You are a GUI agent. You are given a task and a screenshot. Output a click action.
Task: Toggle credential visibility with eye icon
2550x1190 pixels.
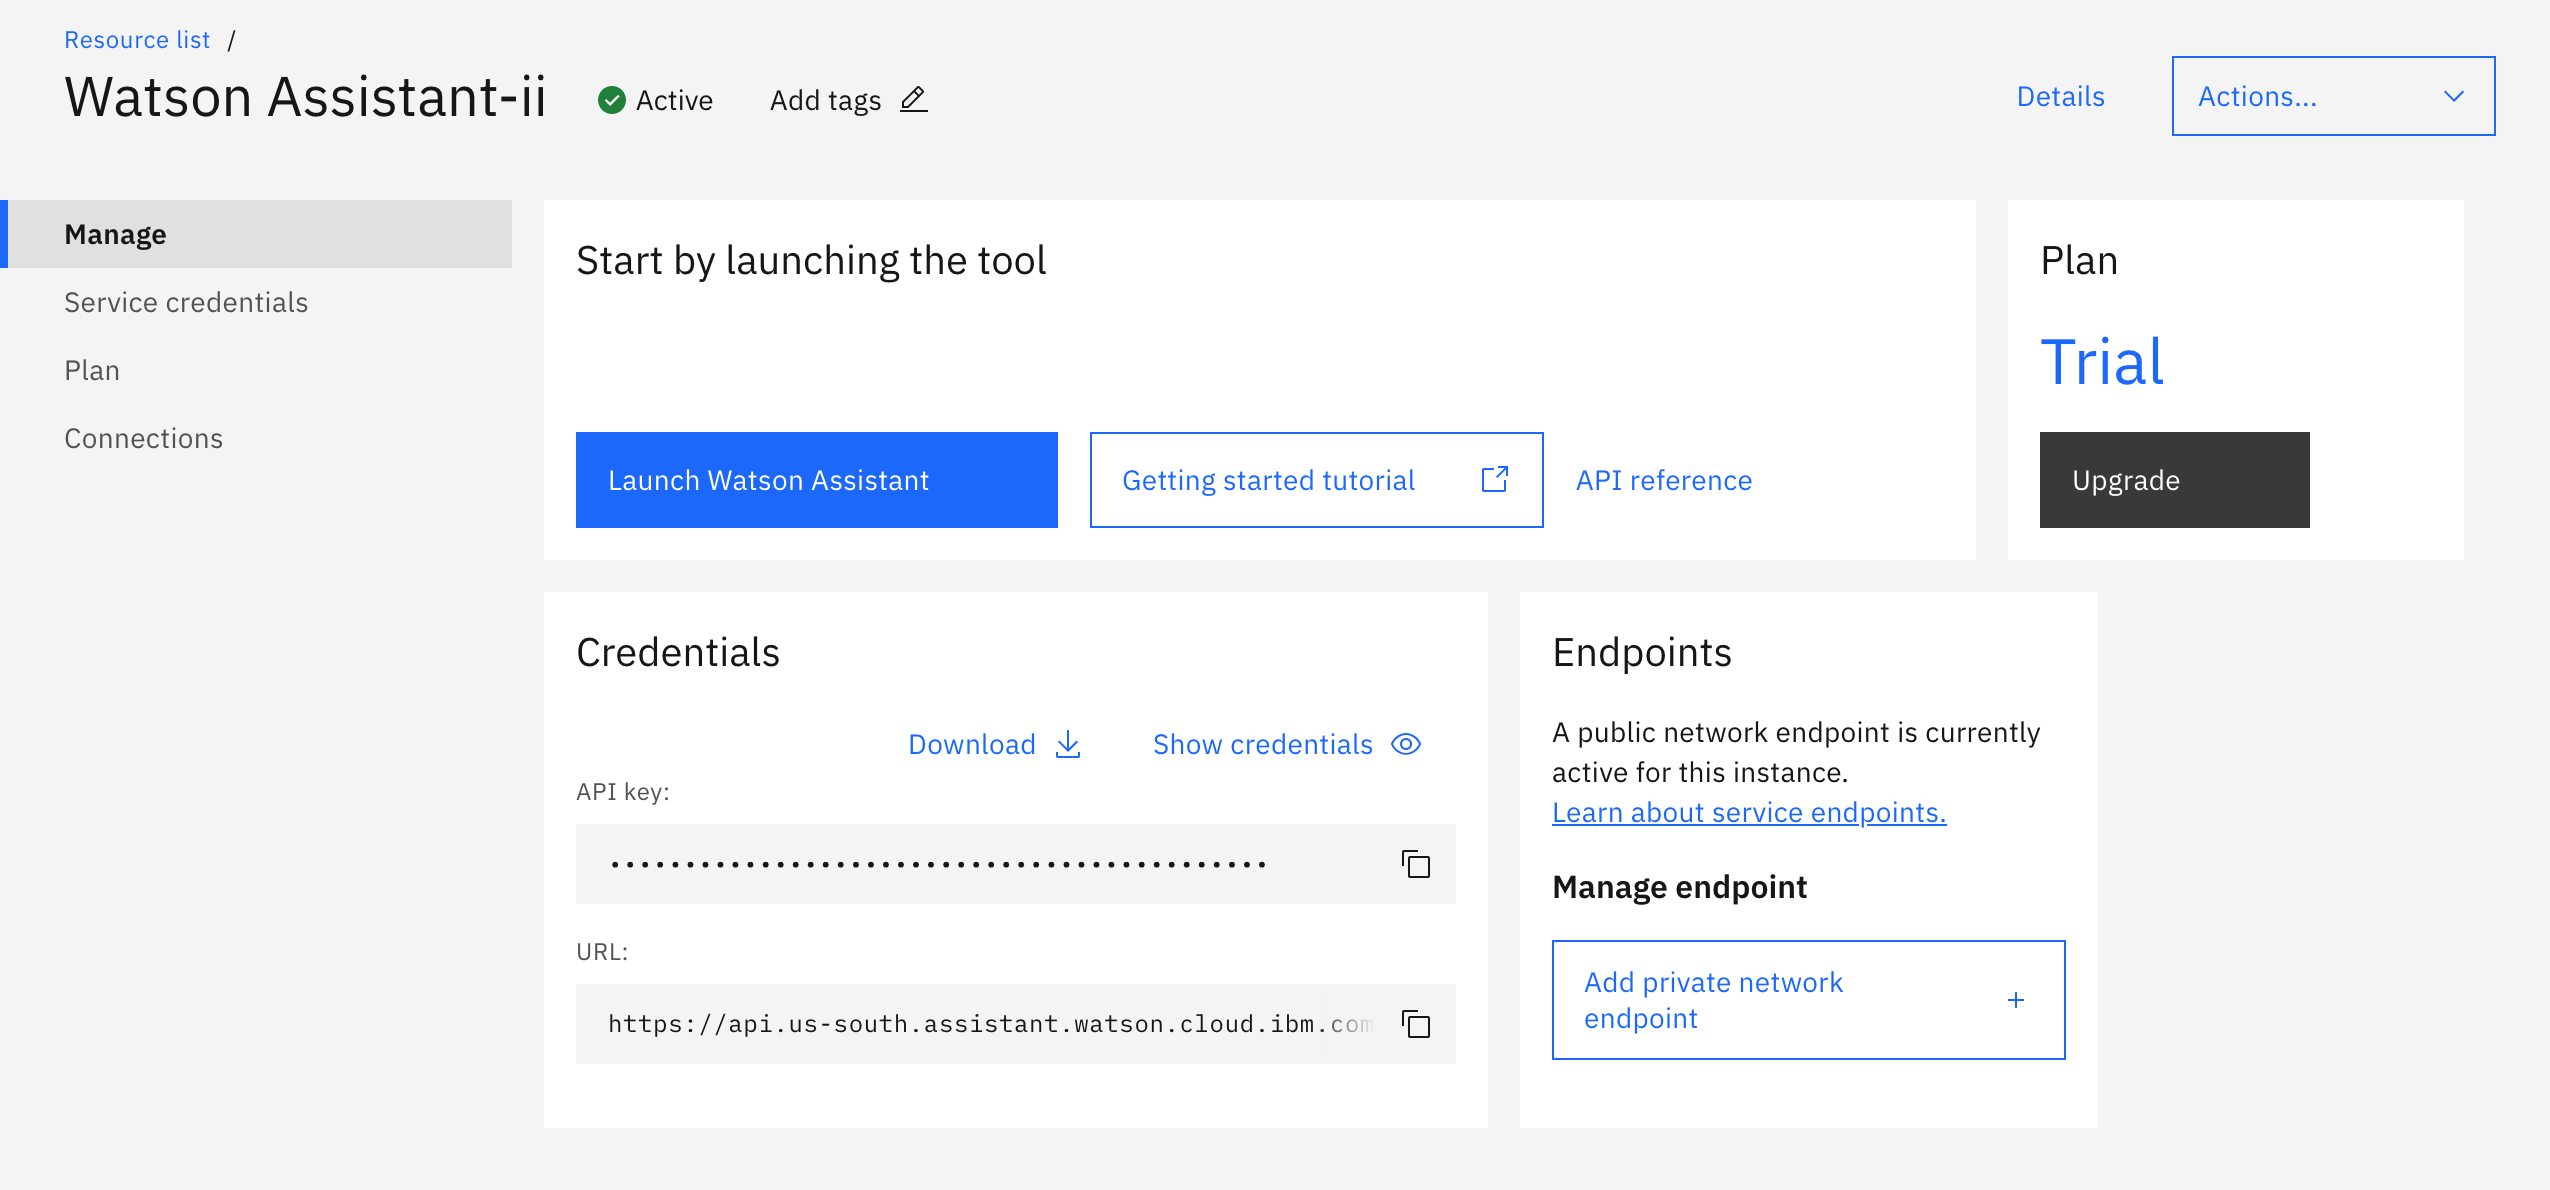(1406, 744)
